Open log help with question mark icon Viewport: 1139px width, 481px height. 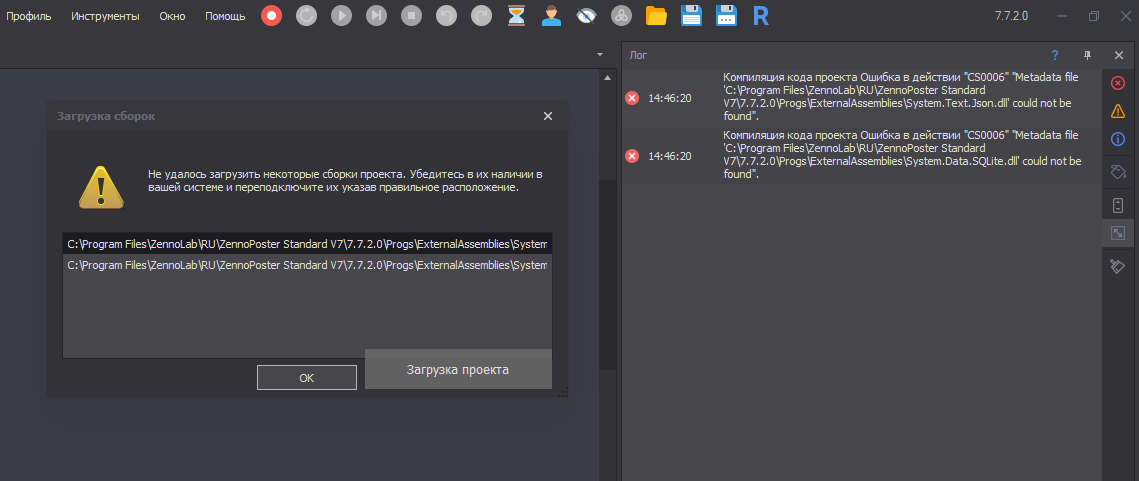coord(1055,55)
